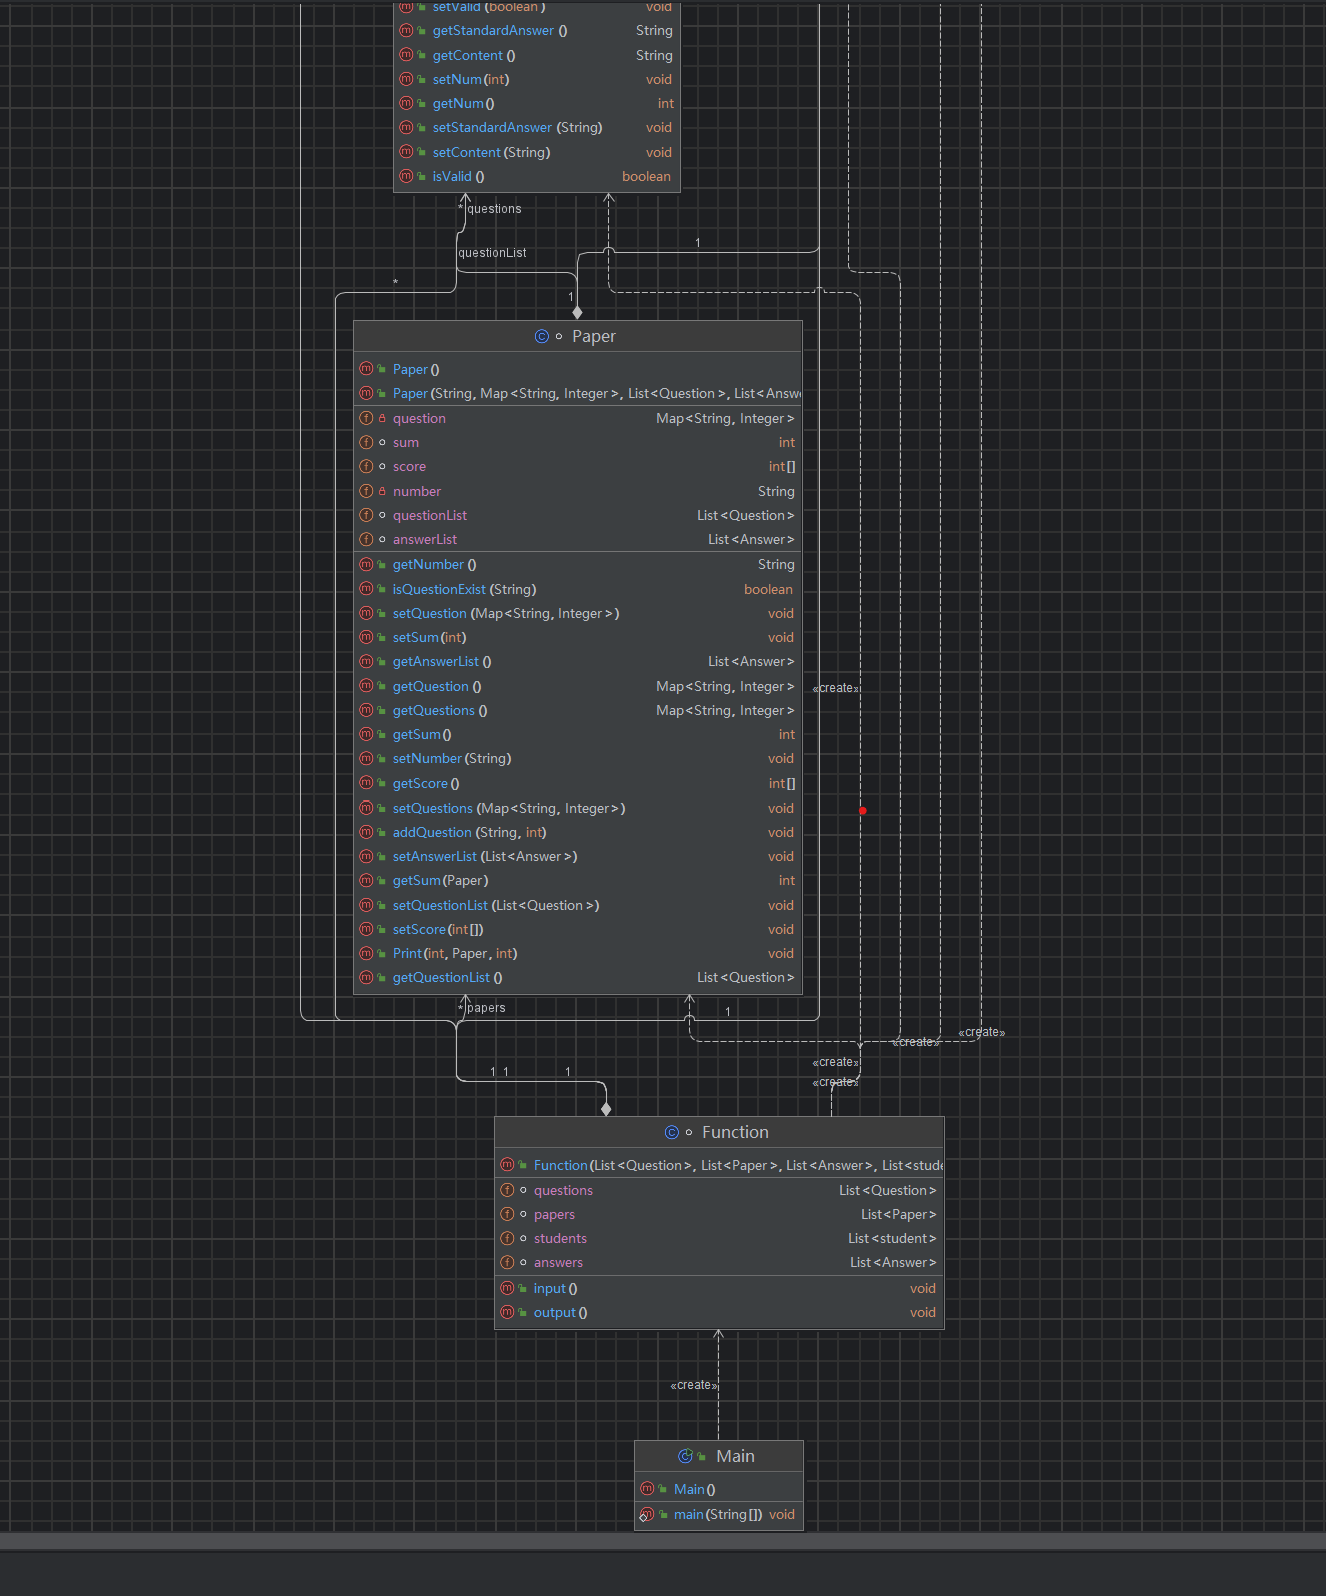
Task: Select Print(int, Paper, int) method
Action: [578, 953]
